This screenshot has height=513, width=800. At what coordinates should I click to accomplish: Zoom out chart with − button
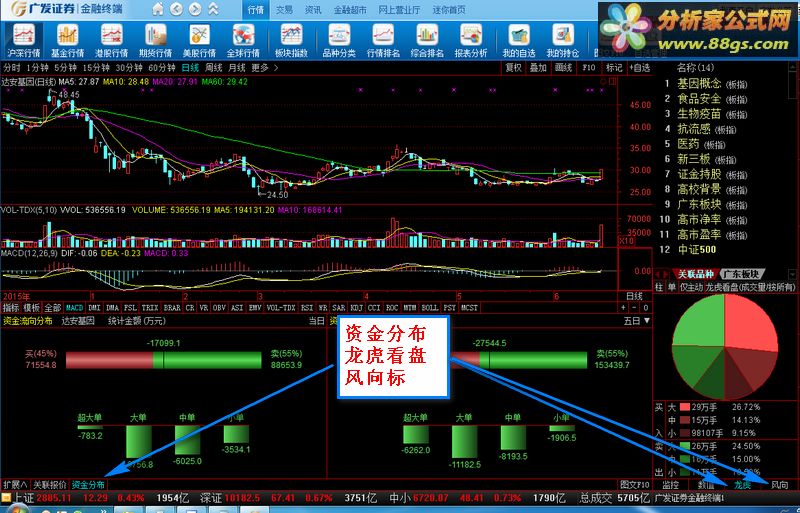tap(634, 308)
